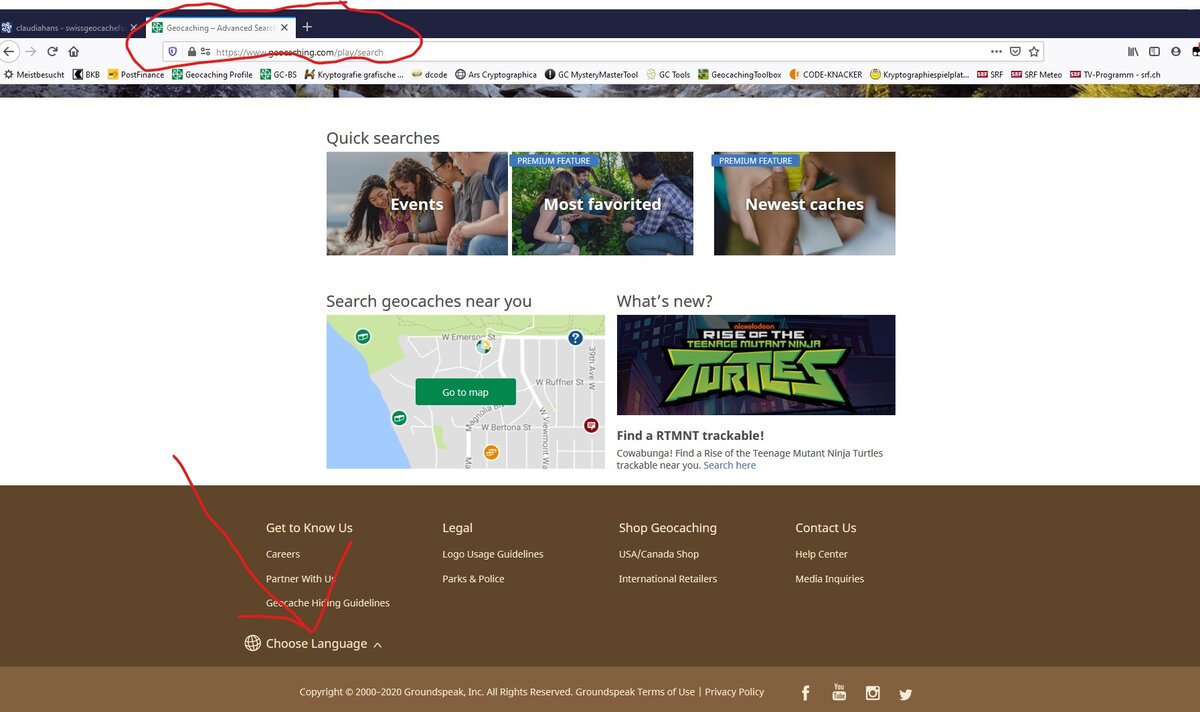Screen dimensions: 1200x712
Task: Open the Ars Cryptographica bookmark
Action: click(x=496, y=74)
